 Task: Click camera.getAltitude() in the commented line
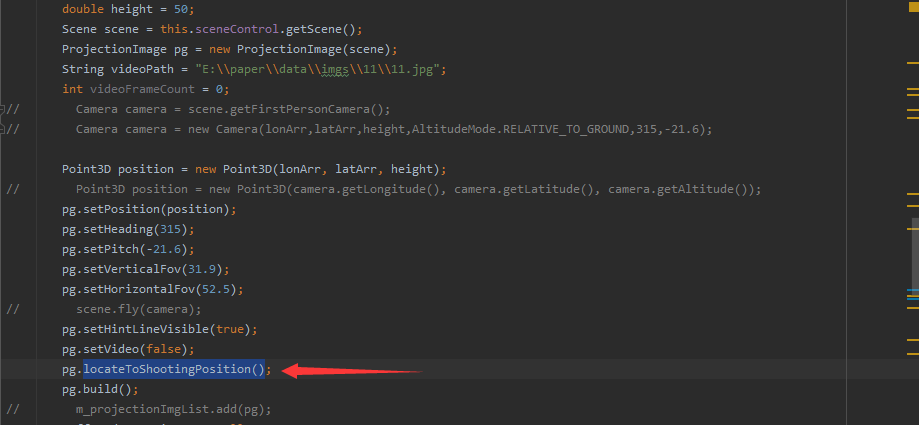680,189
